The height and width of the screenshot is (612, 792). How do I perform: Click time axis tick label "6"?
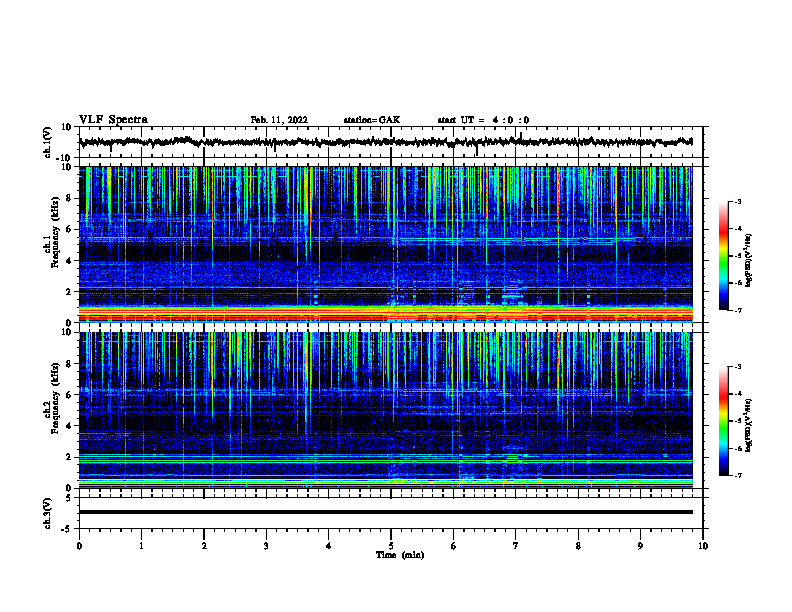coord(454,546)
